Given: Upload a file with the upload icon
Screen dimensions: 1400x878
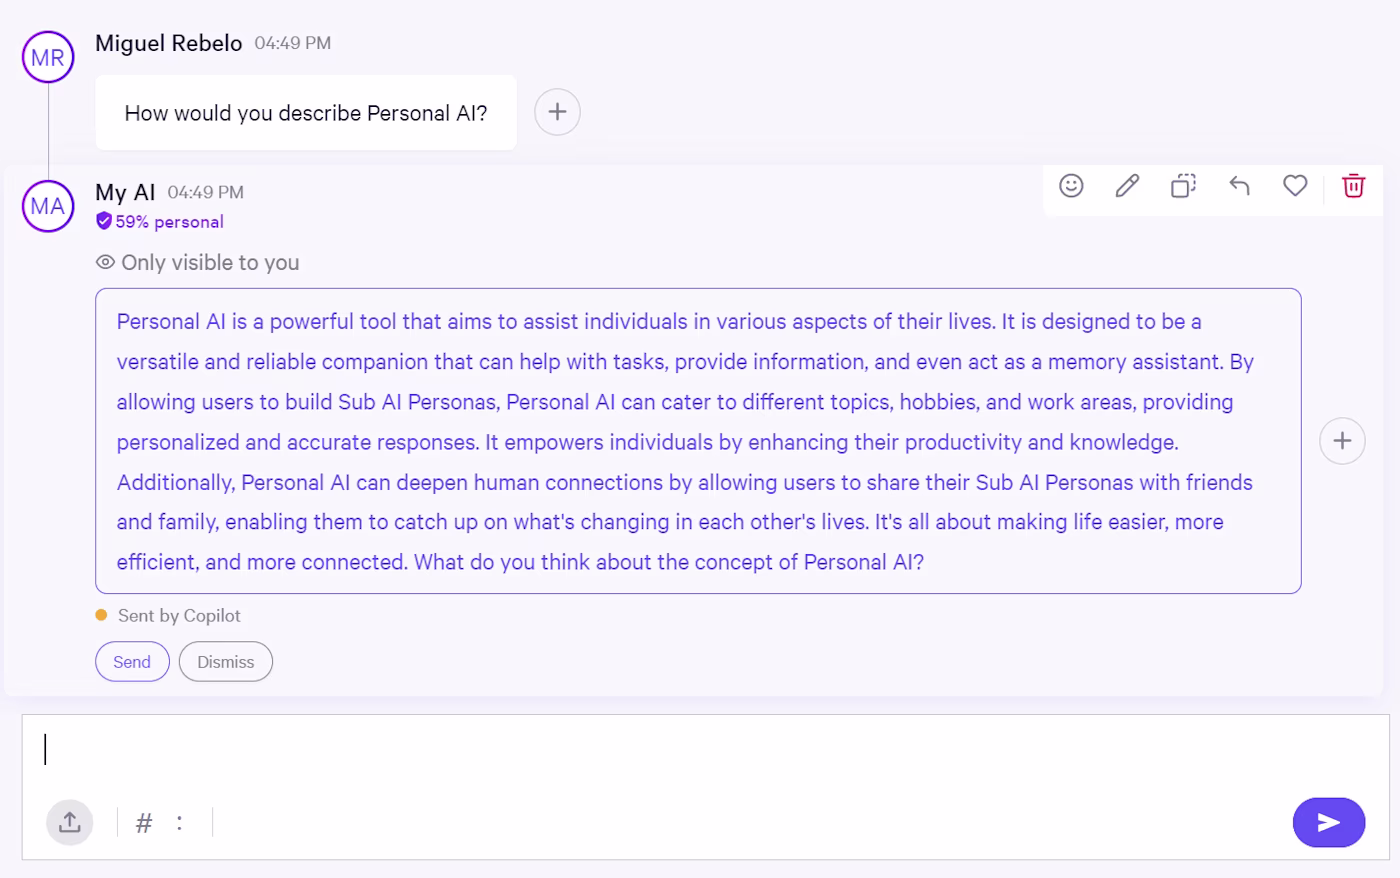Looking at the screenshot, I should 69,822.
